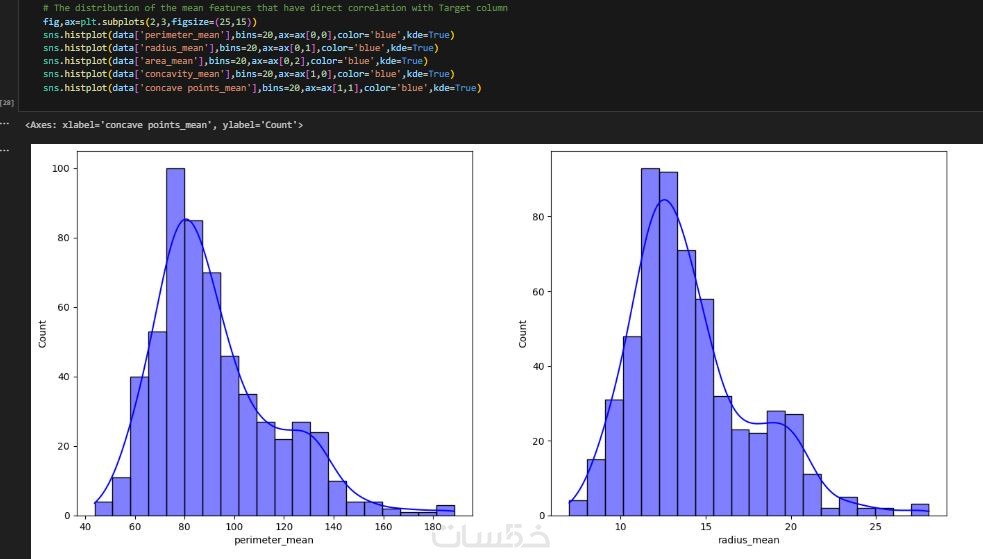The image size is (983, 559).
Task: Open the output actions ellipsis beside the Axes text output
Action: click(x=5, y=124)
